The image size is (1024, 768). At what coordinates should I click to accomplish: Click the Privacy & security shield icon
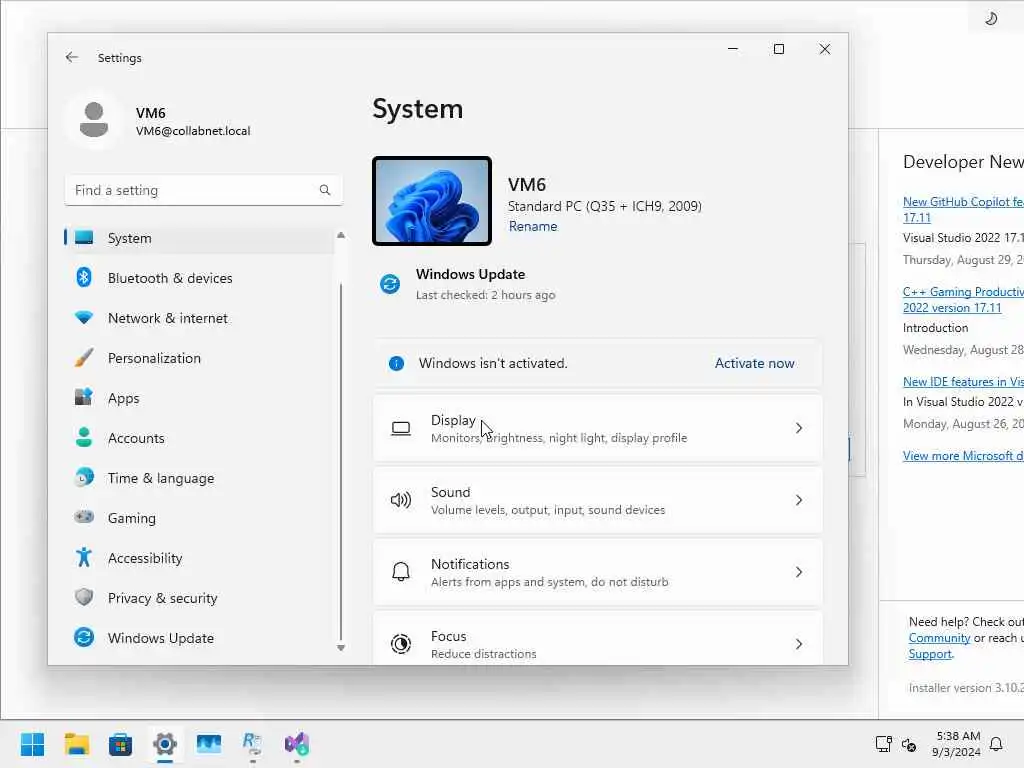(84, 597)
